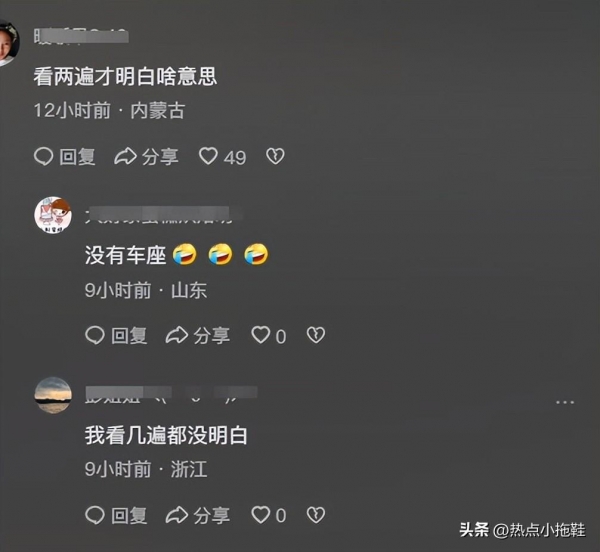Dislike the comment from 内蒙古 via broken heart
600x552 pixels.
pyautogui.click(x=275, y=156)
